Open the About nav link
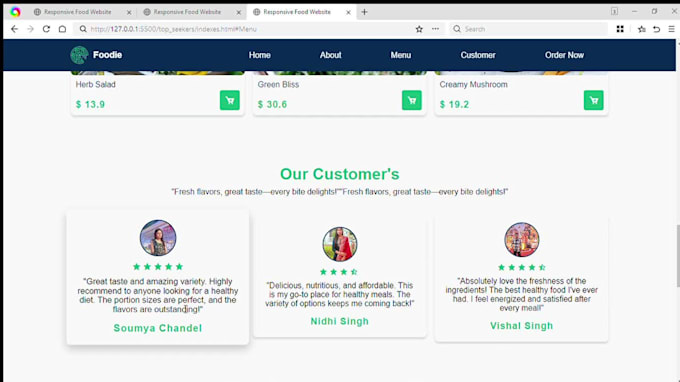Image resolution: width=680 pixels, height=382 pixels. coord(330,55)
